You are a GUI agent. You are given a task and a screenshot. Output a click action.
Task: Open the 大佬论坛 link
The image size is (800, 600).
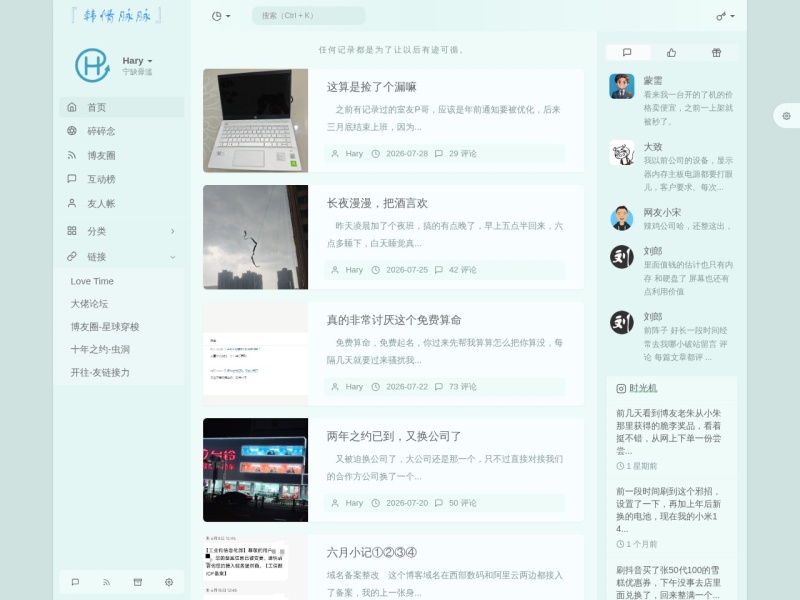point(89,304)
